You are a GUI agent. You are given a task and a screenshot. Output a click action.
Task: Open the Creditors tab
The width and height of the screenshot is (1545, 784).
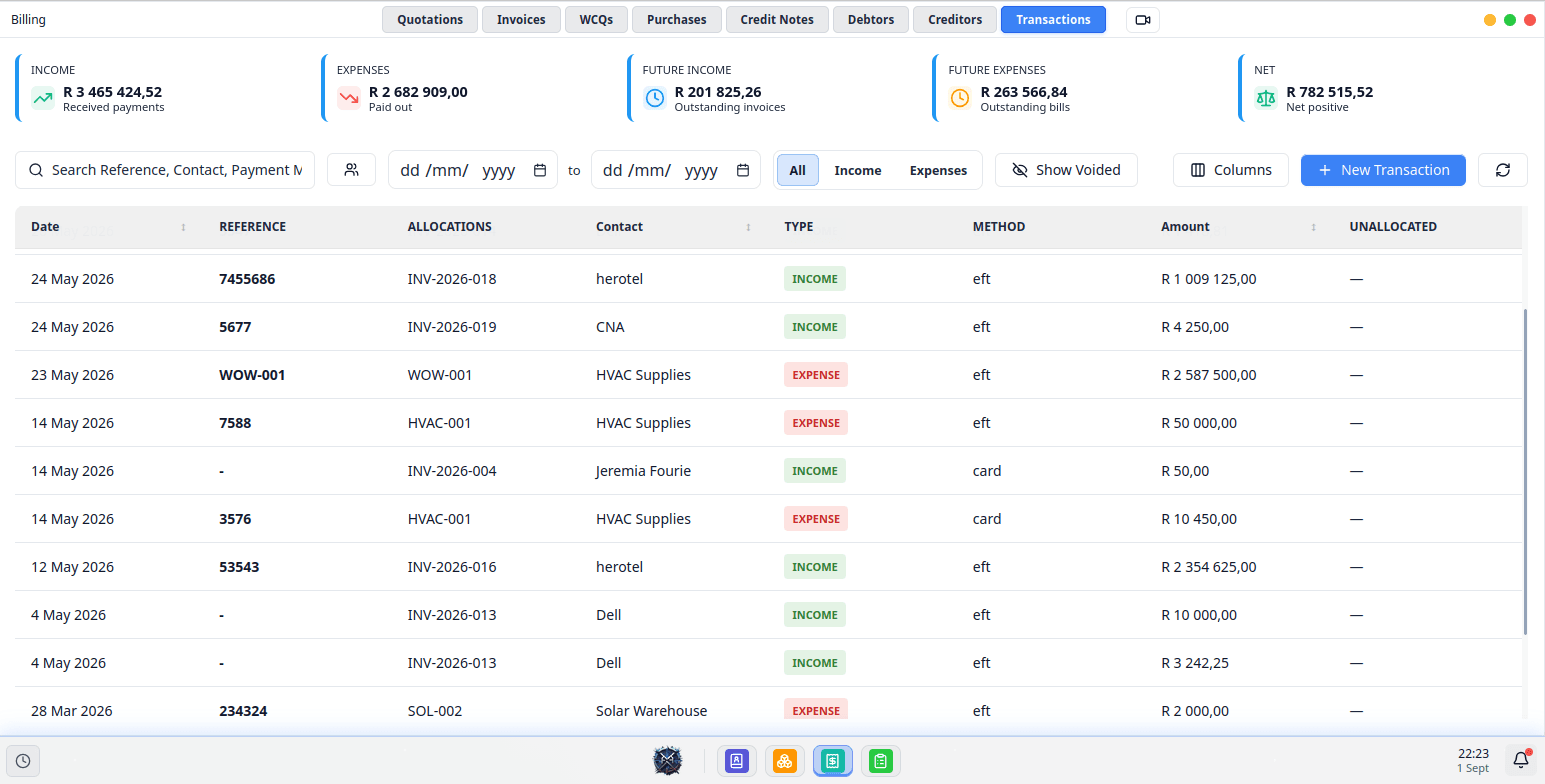(955, 20)
